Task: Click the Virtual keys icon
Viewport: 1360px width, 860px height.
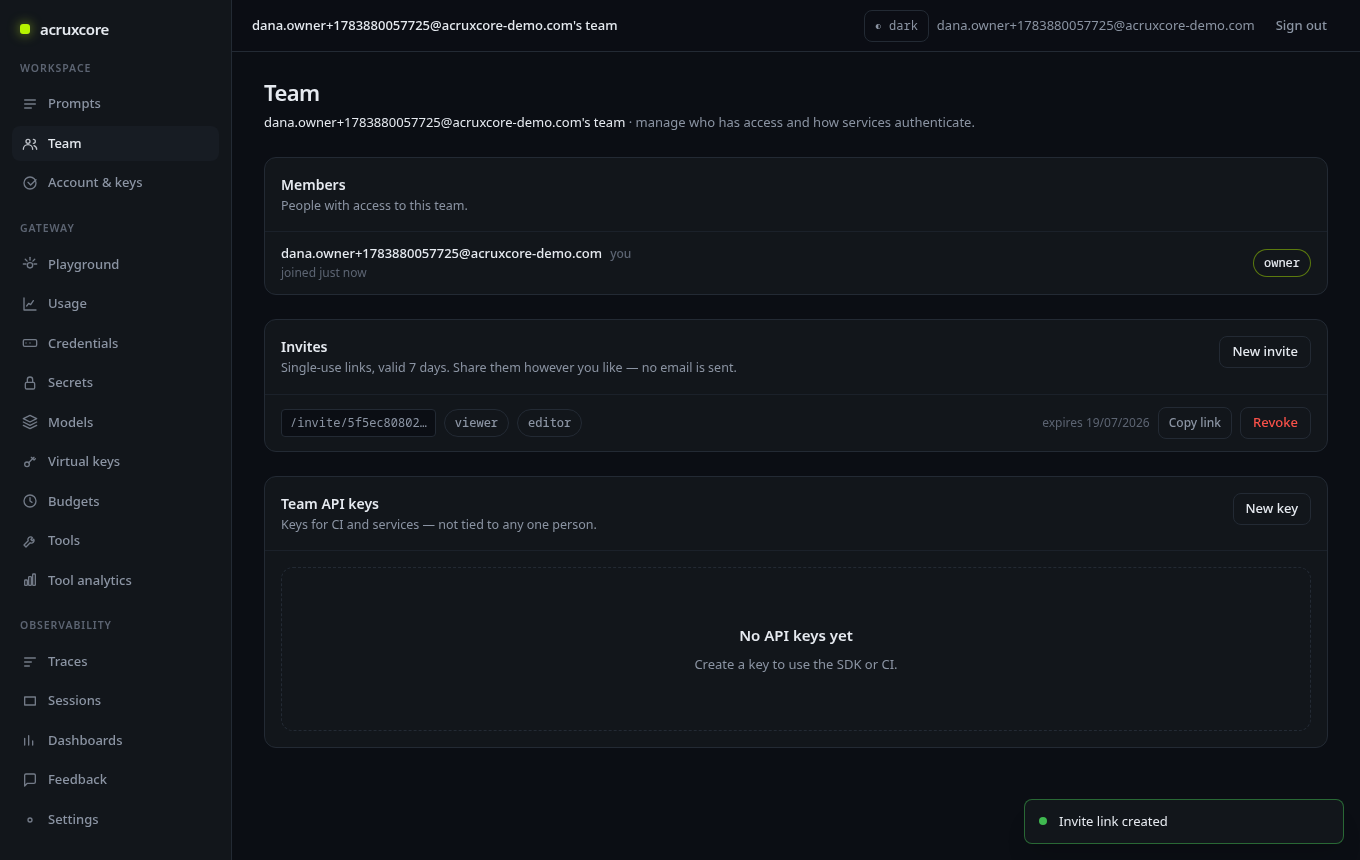Action: coord(30,462)
